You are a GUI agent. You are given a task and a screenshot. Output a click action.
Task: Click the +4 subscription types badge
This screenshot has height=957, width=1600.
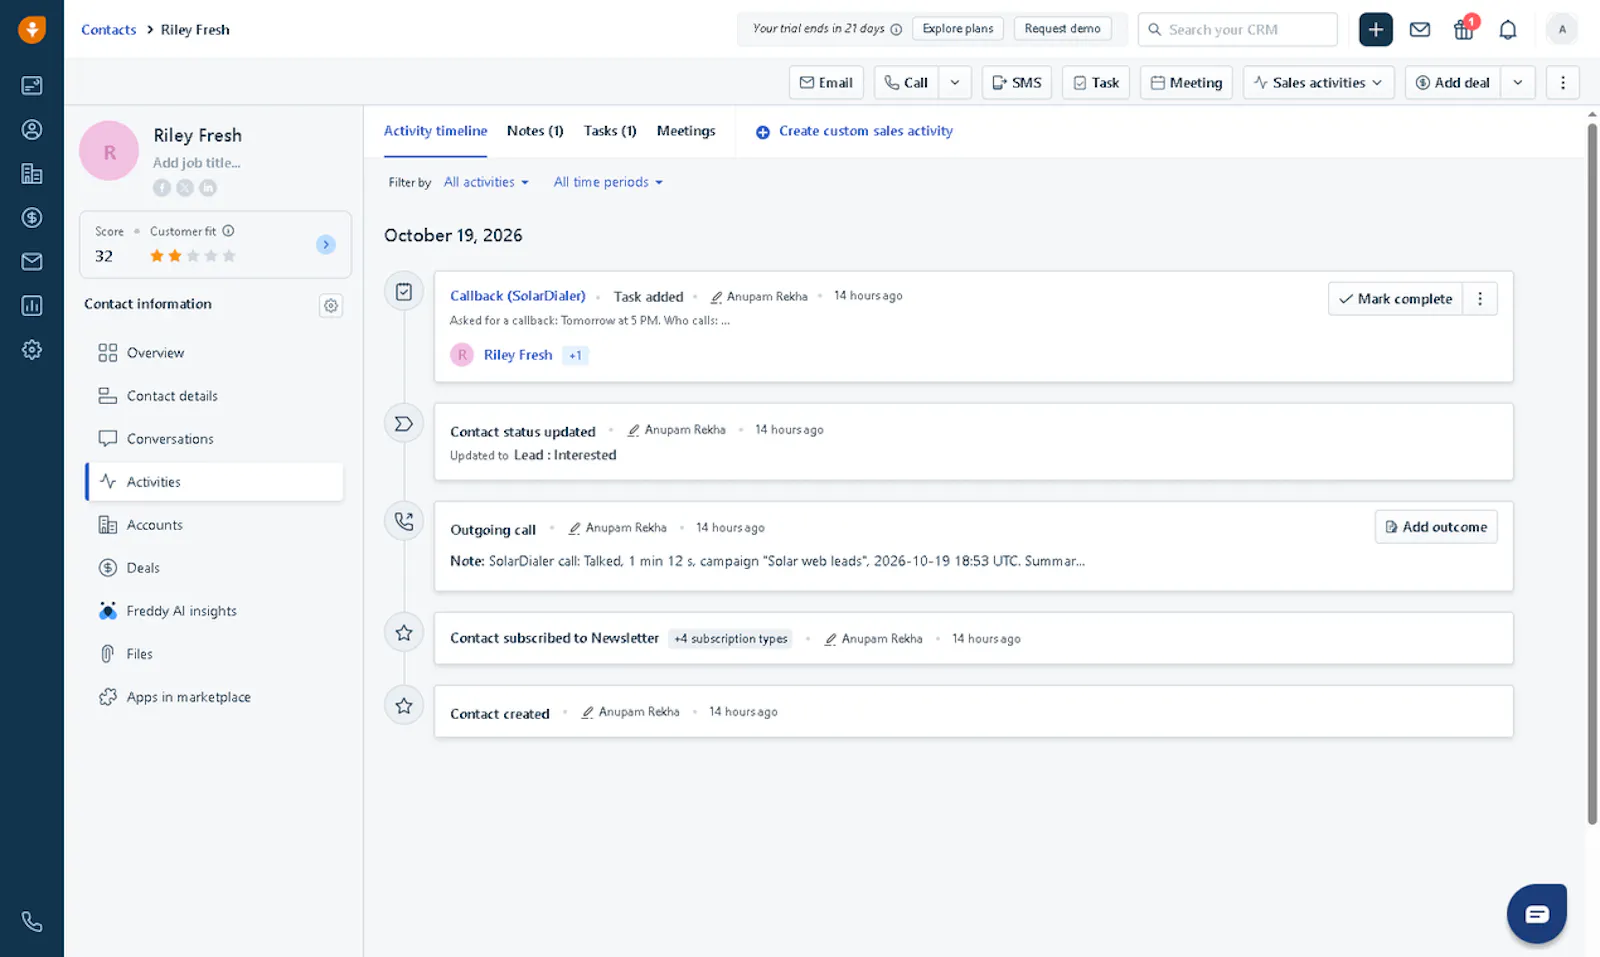click(x=730, y=639)
